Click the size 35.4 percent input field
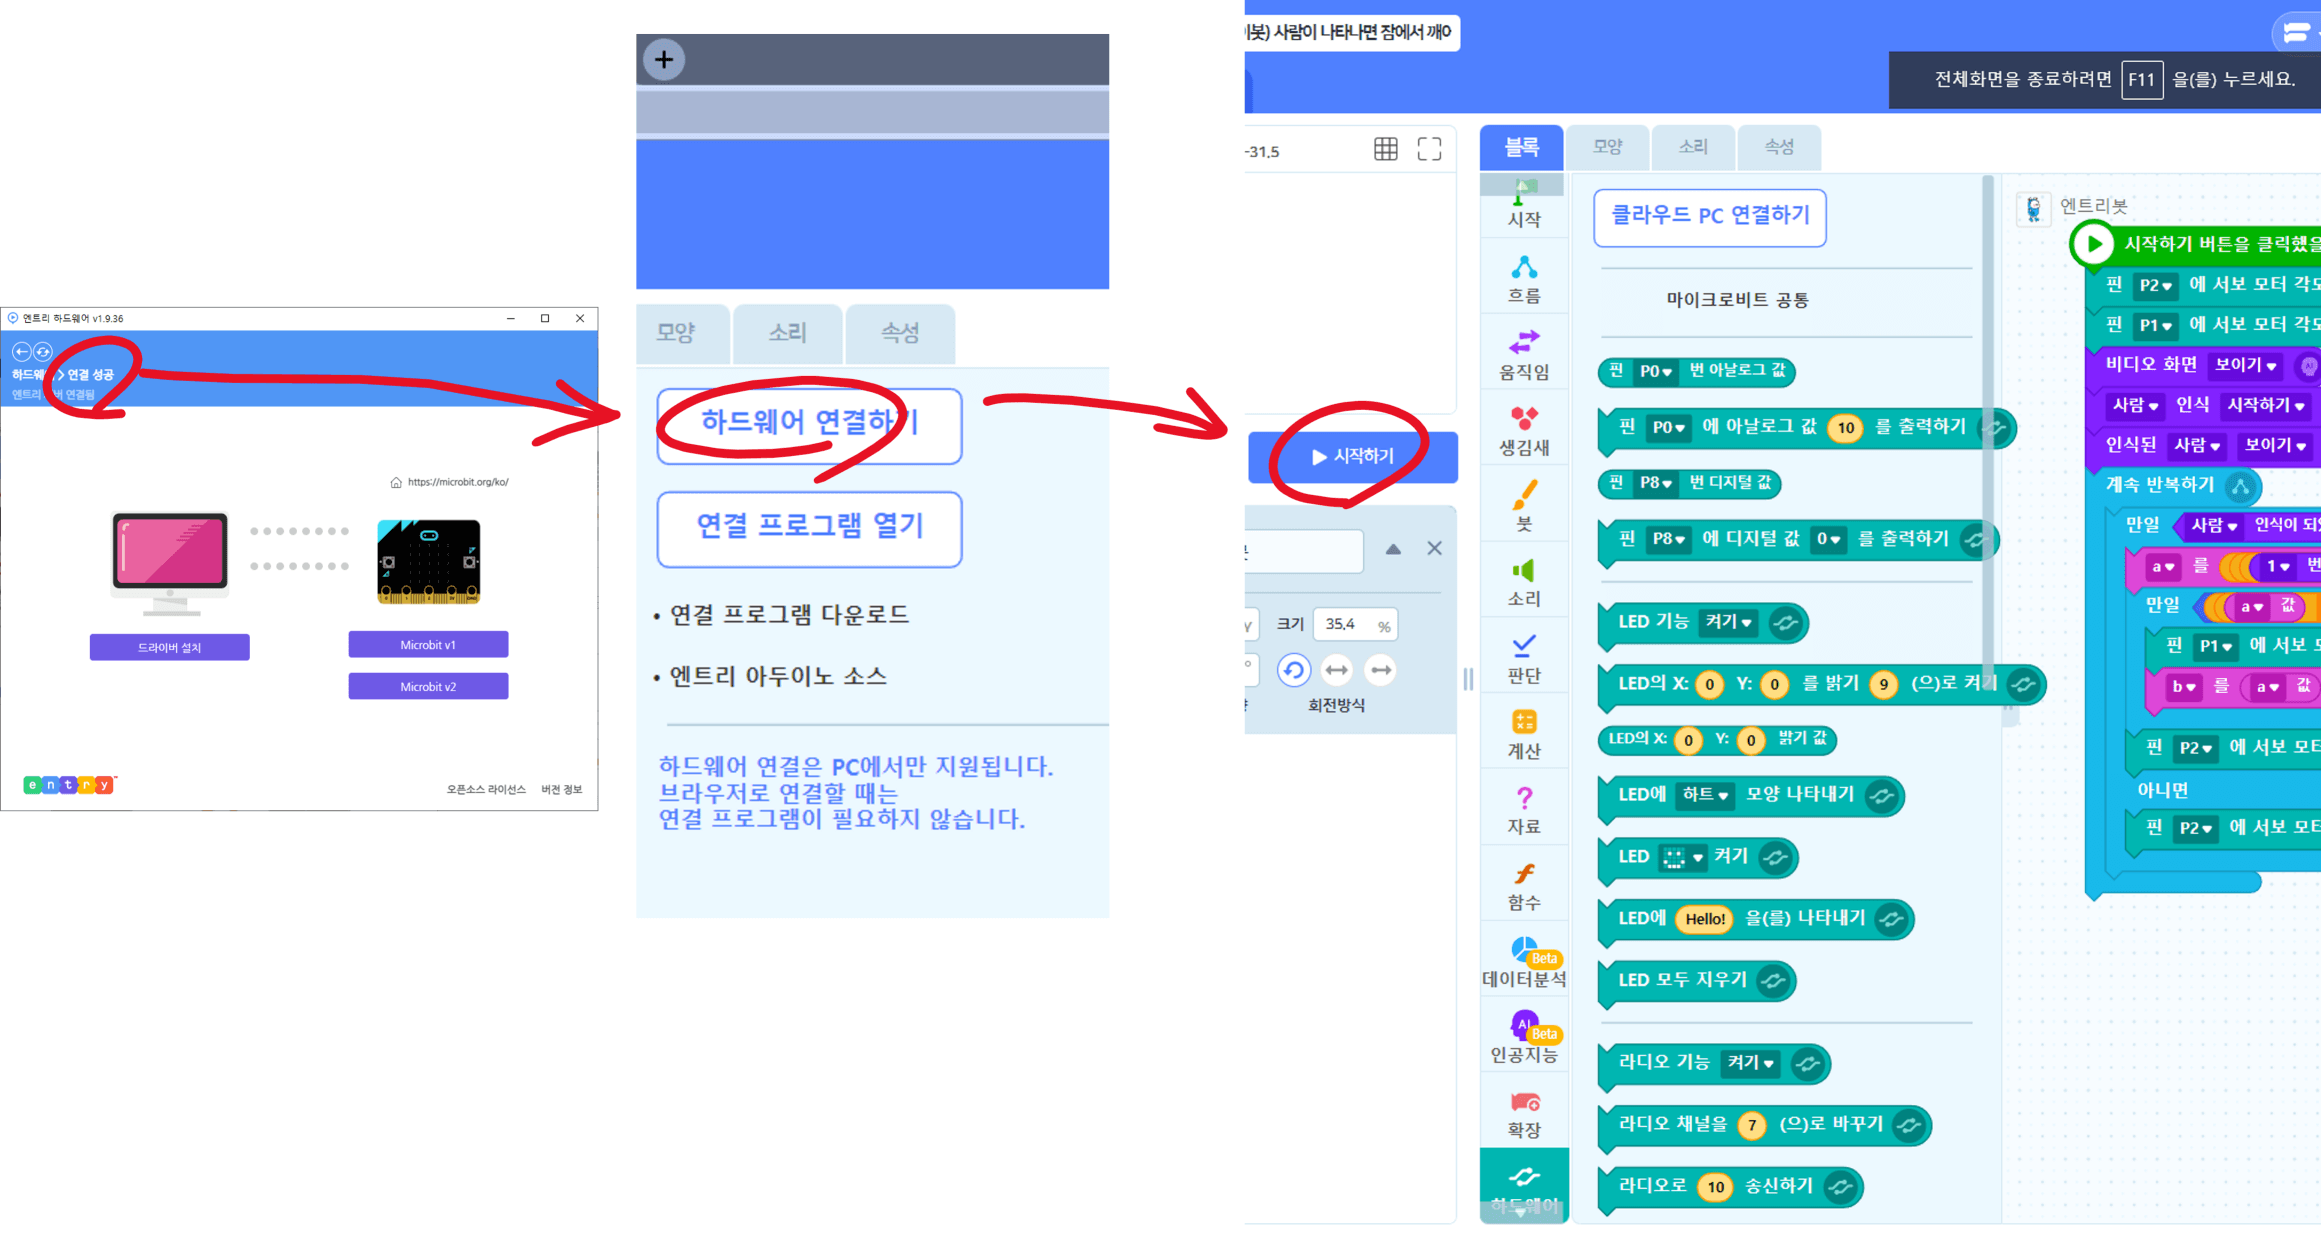Viewport: 2321px width, 1237px height. coord(1345,624)
